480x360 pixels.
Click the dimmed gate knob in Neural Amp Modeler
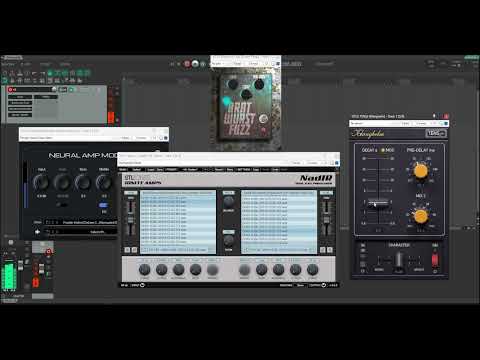pos(62,183)
